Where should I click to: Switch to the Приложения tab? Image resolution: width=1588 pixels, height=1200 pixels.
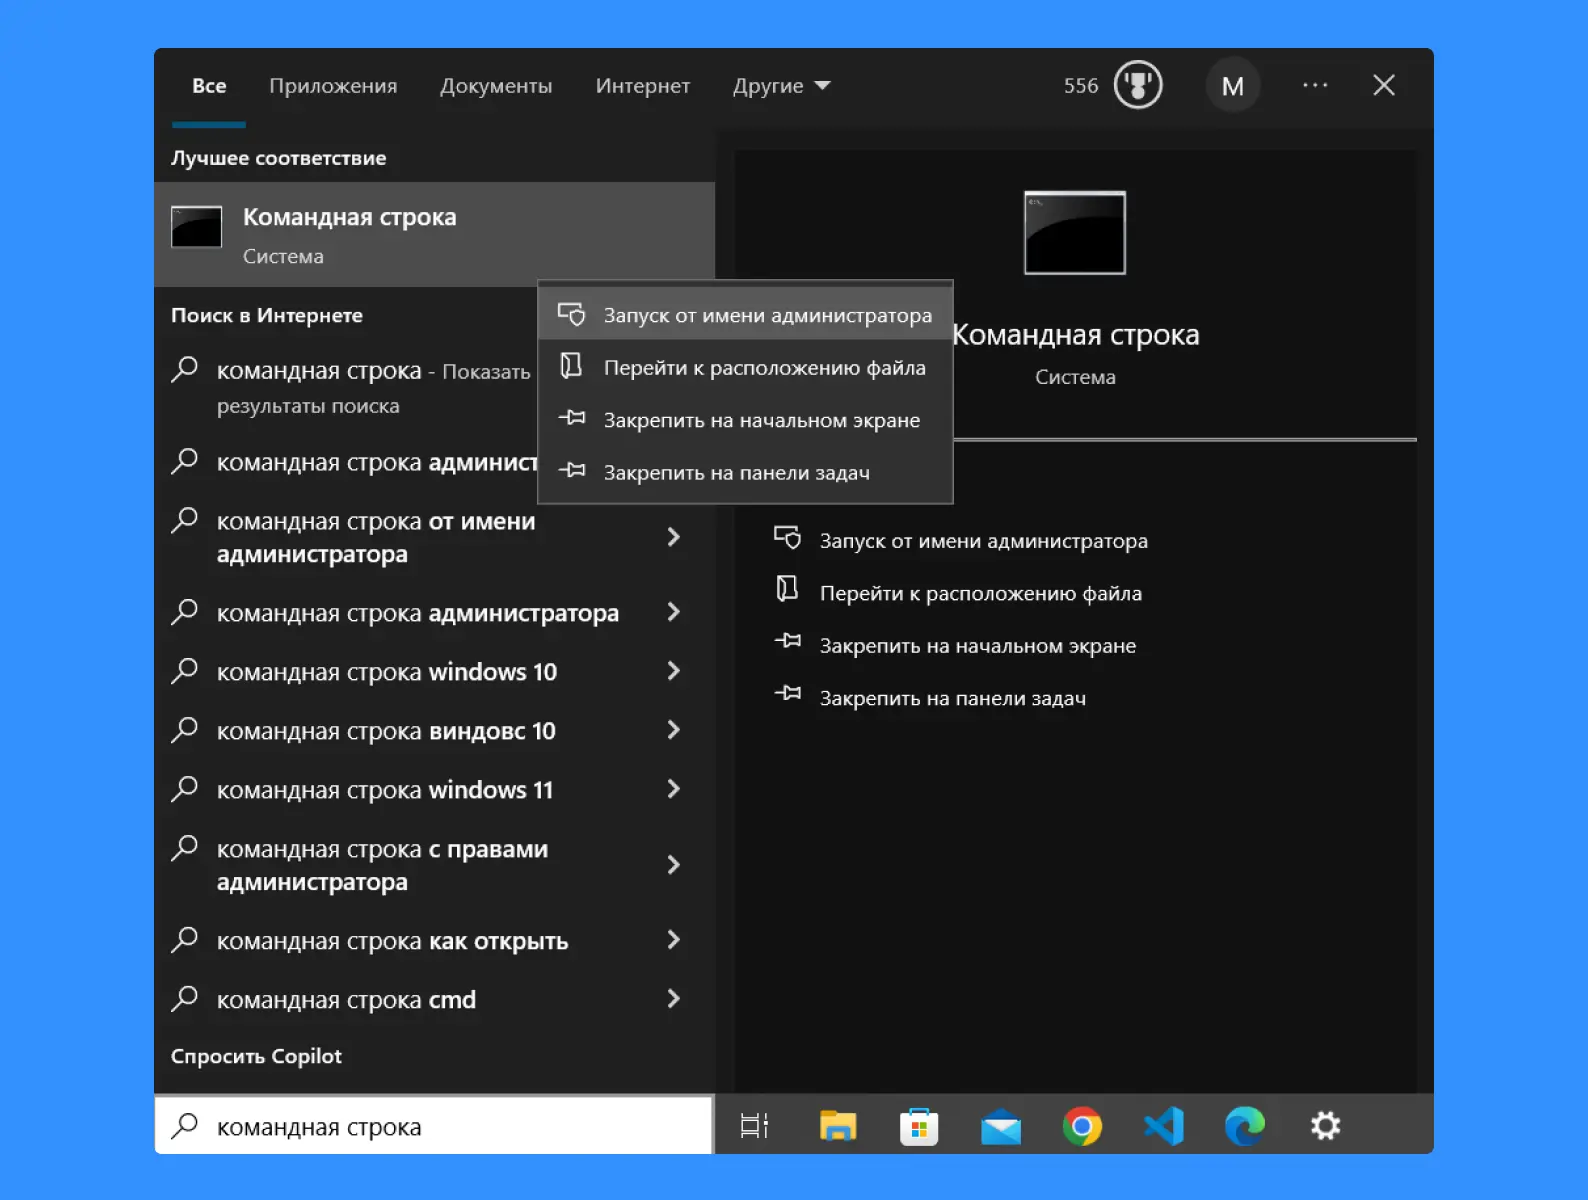pyautogui.click(x=333, y=86)
